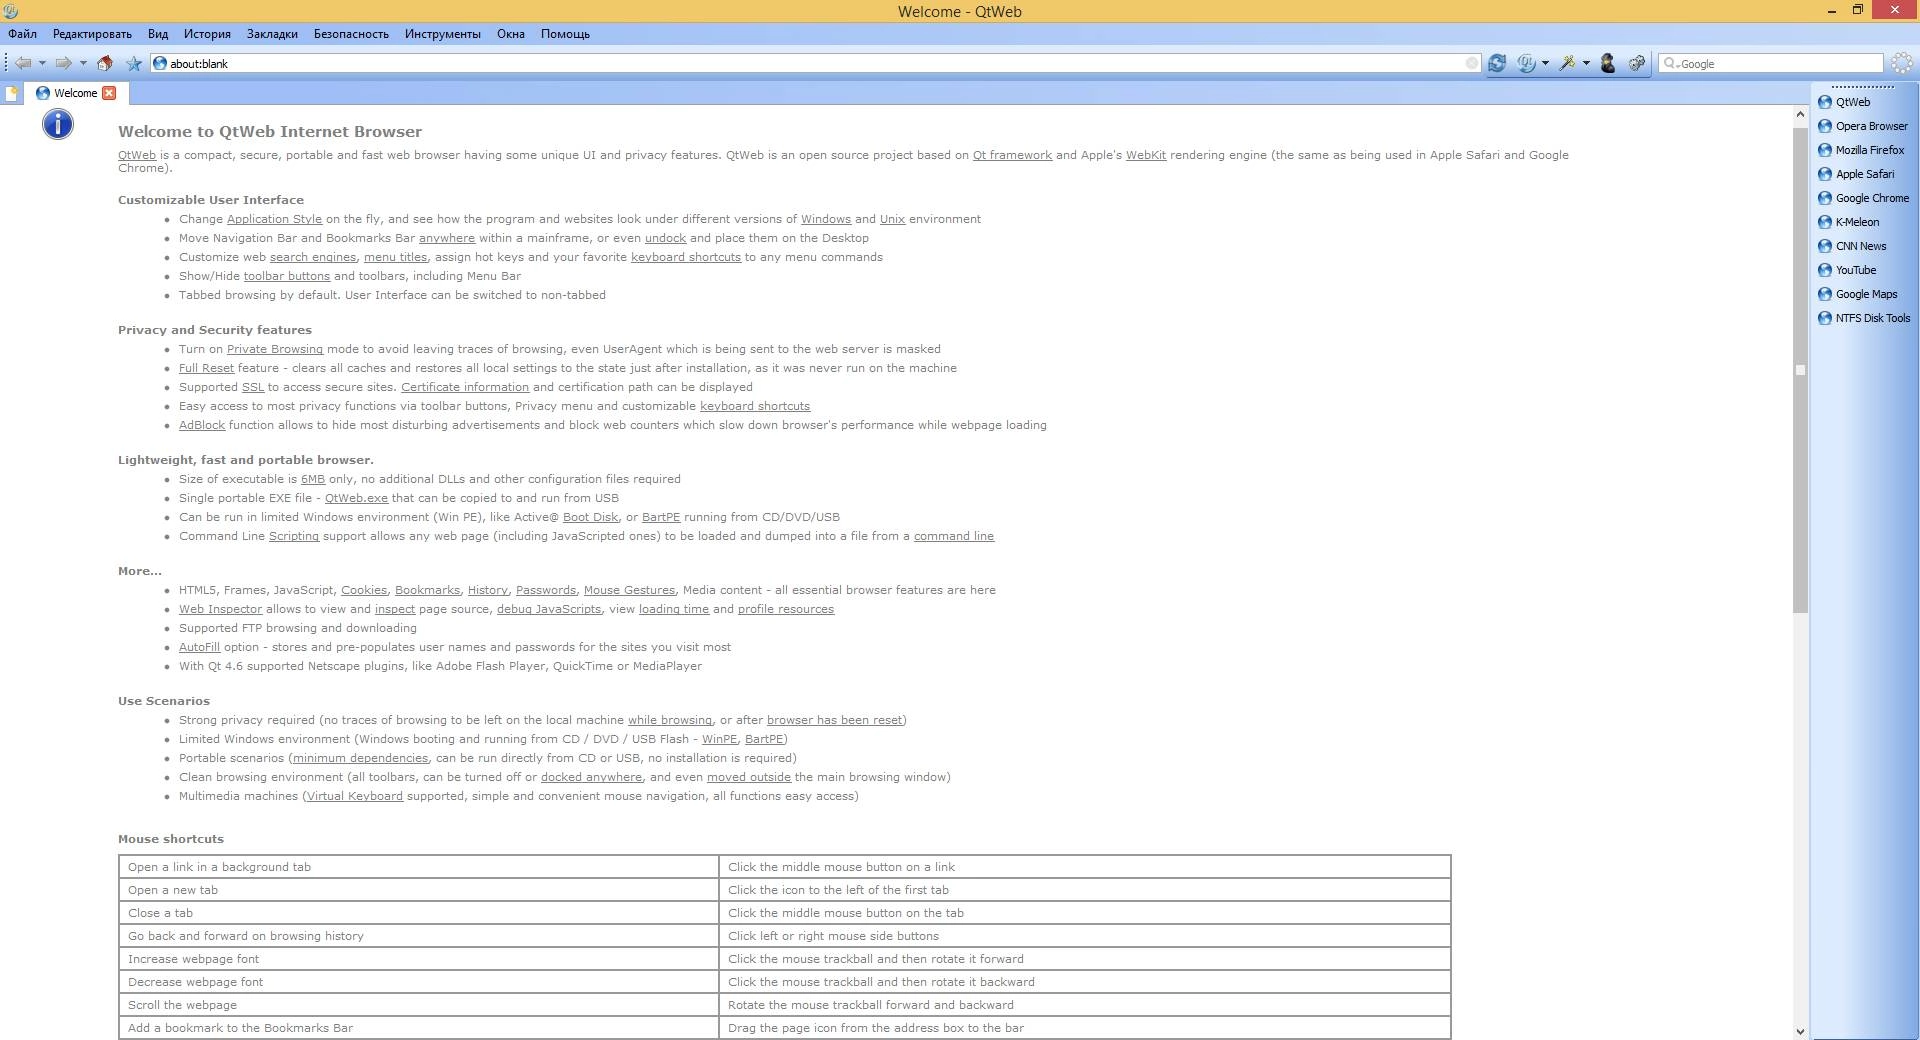
Task: Follow the WebKit link
Action: click(x=1146, y=155)
